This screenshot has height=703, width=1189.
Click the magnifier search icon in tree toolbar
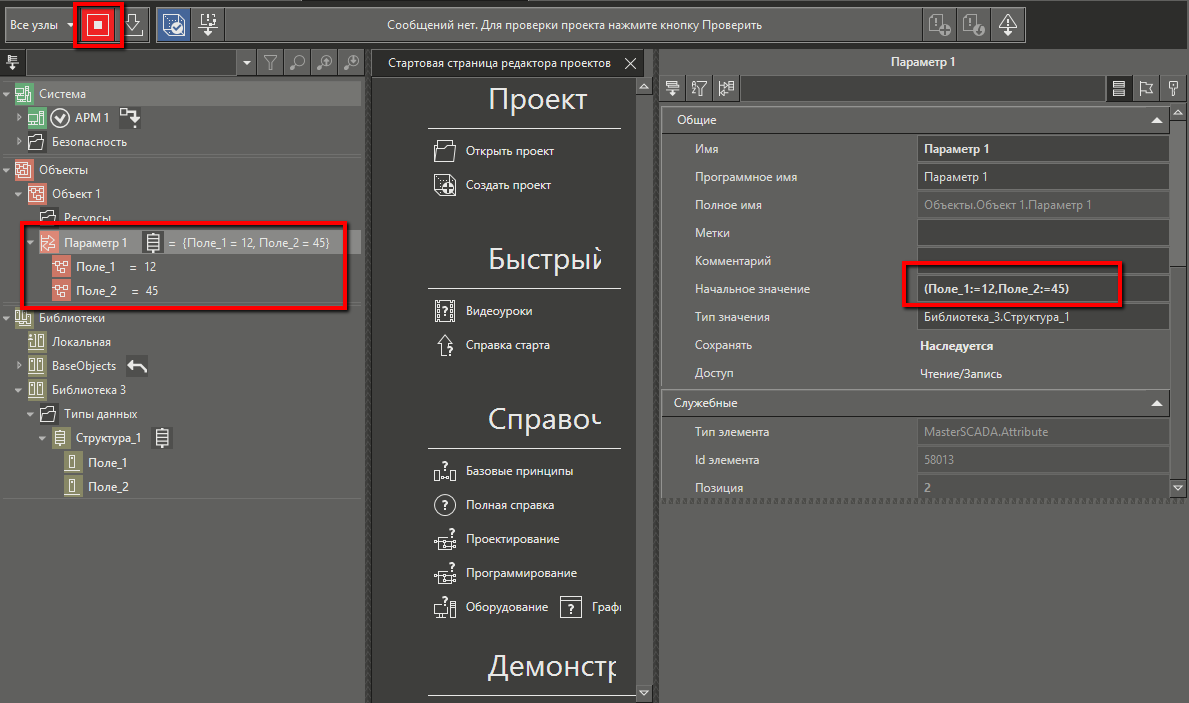point(297,63)
